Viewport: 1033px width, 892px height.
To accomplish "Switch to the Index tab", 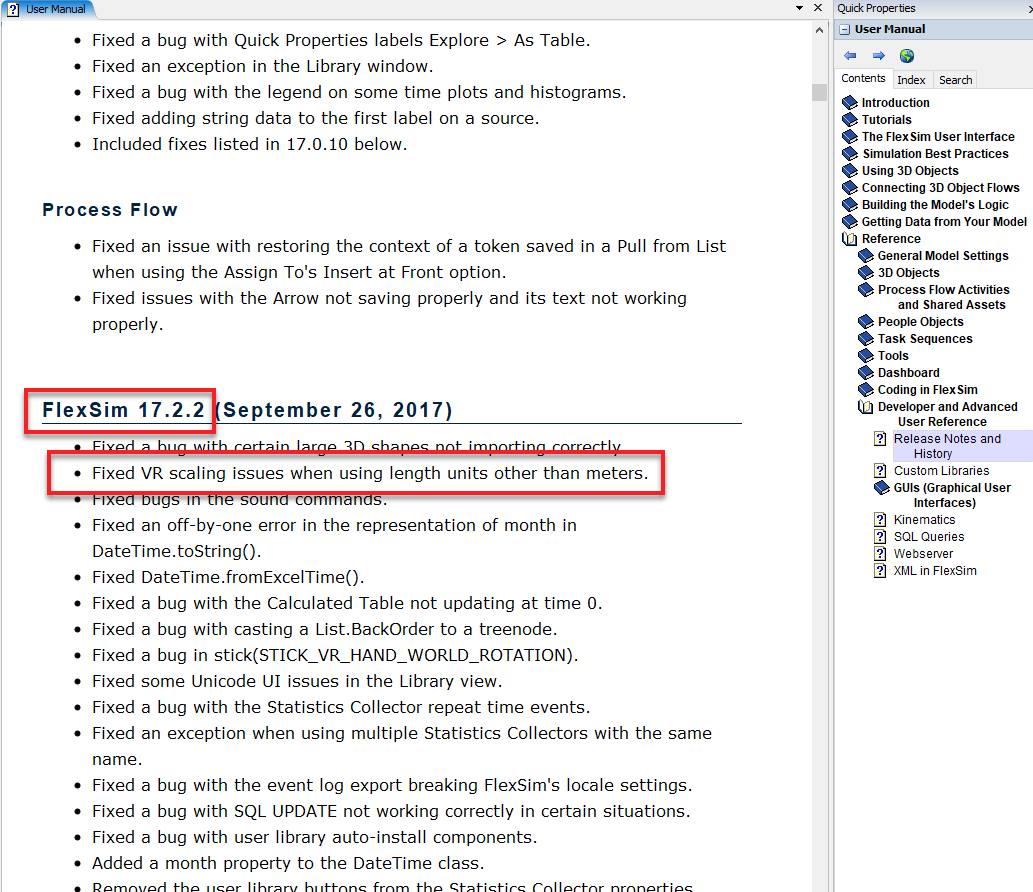I will 911,80.
